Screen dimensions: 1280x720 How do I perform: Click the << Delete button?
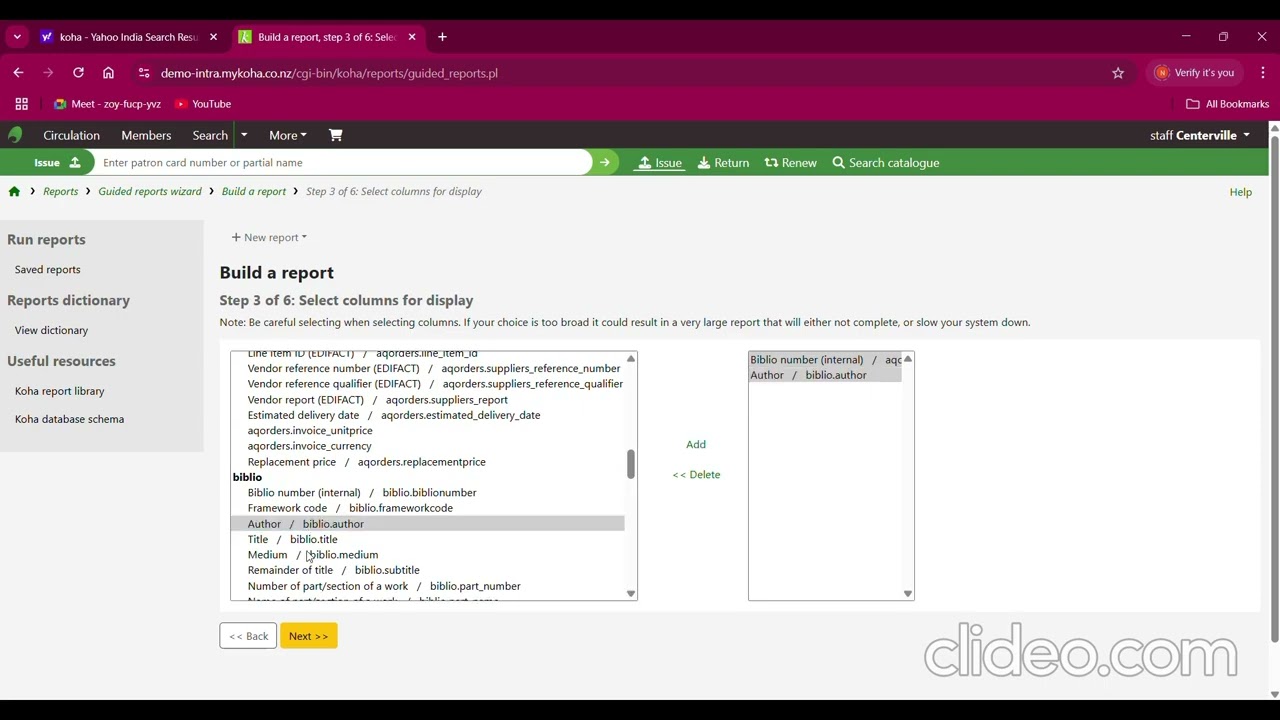point(696,475)
